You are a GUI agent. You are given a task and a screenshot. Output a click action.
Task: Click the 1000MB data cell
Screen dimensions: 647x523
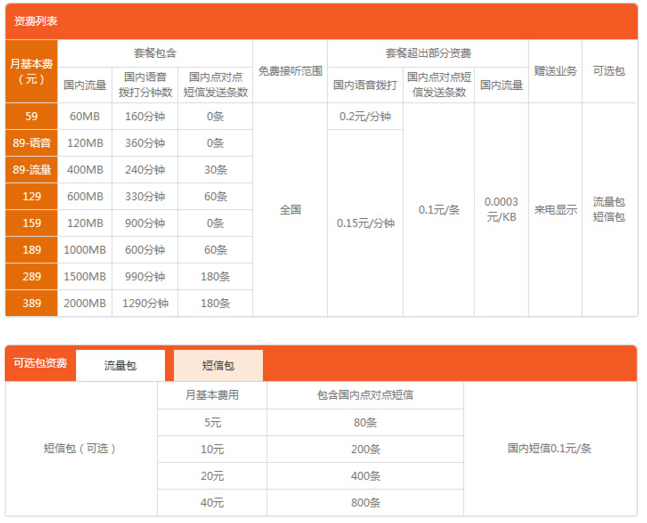[x=85, y=250]
